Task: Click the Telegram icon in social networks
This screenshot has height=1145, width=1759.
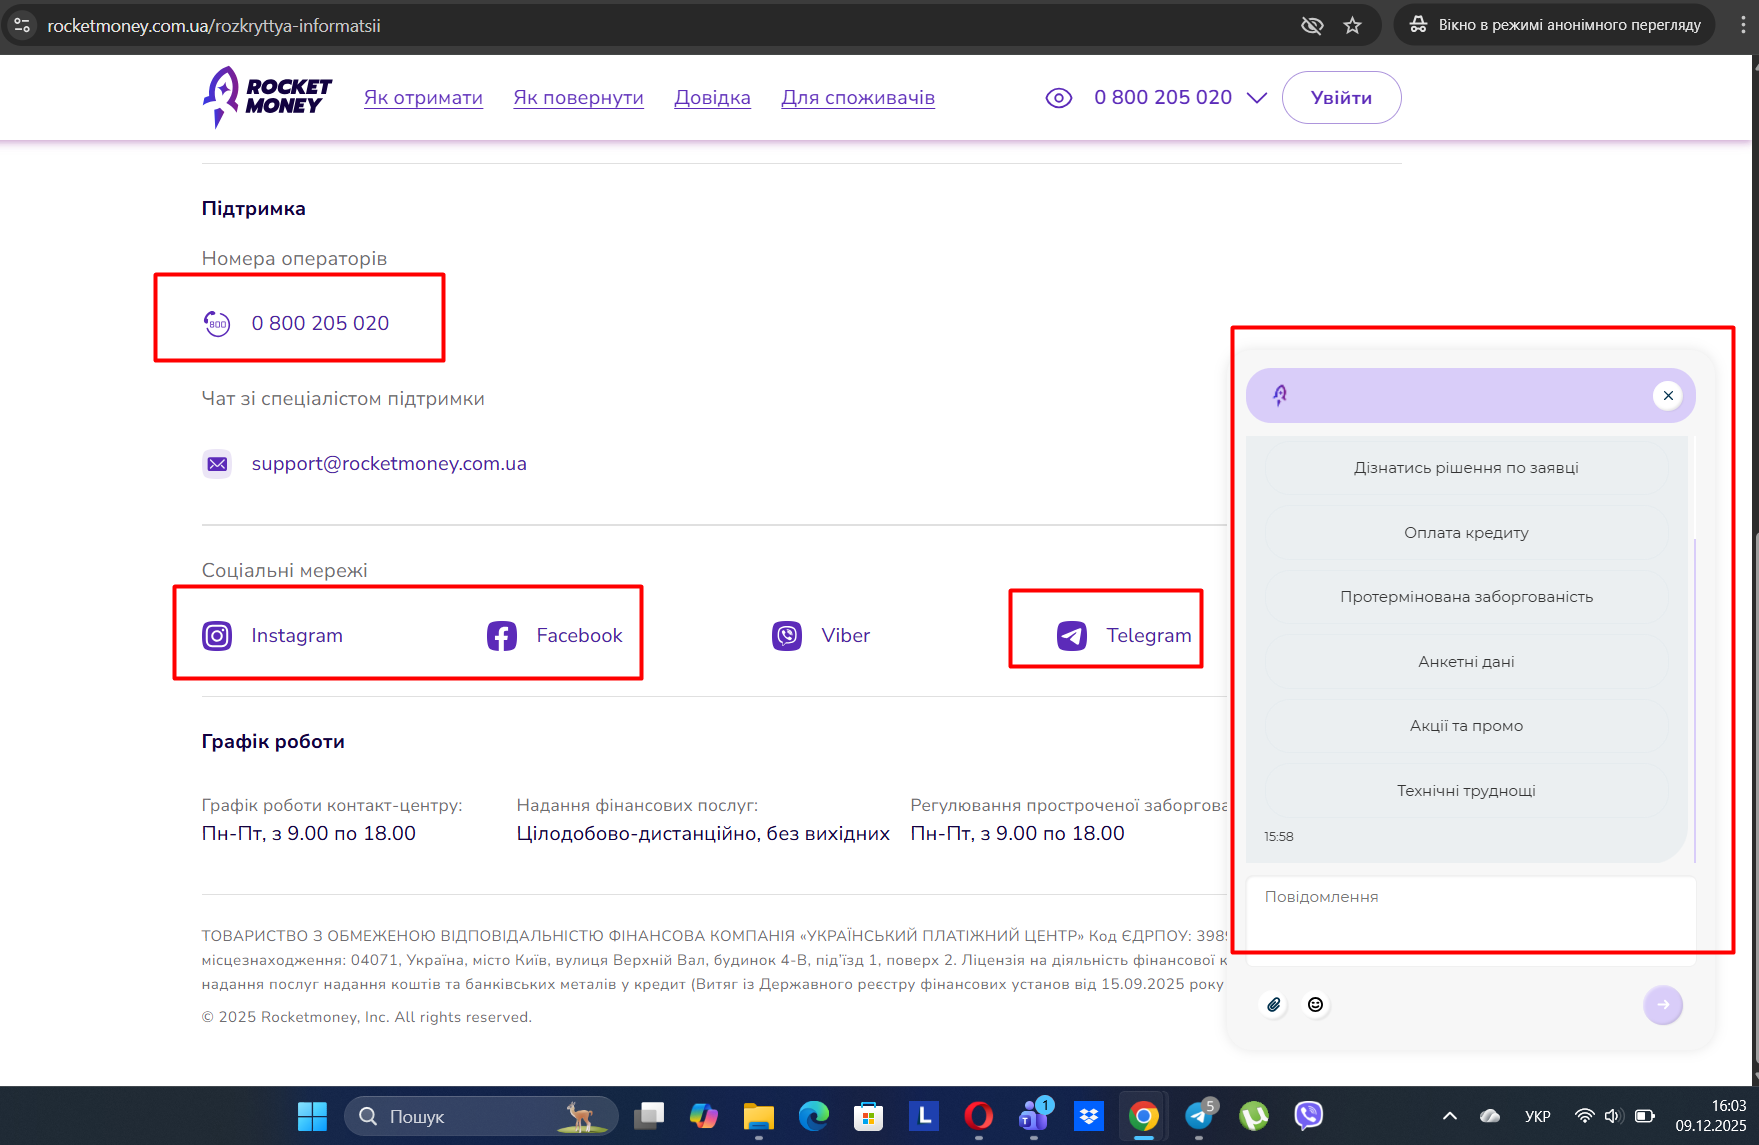Action: coord(1072,636)
